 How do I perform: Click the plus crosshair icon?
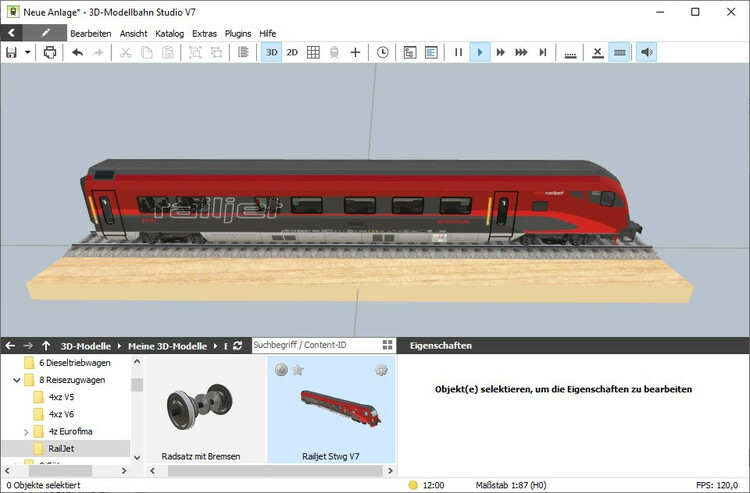click(355, 52)
